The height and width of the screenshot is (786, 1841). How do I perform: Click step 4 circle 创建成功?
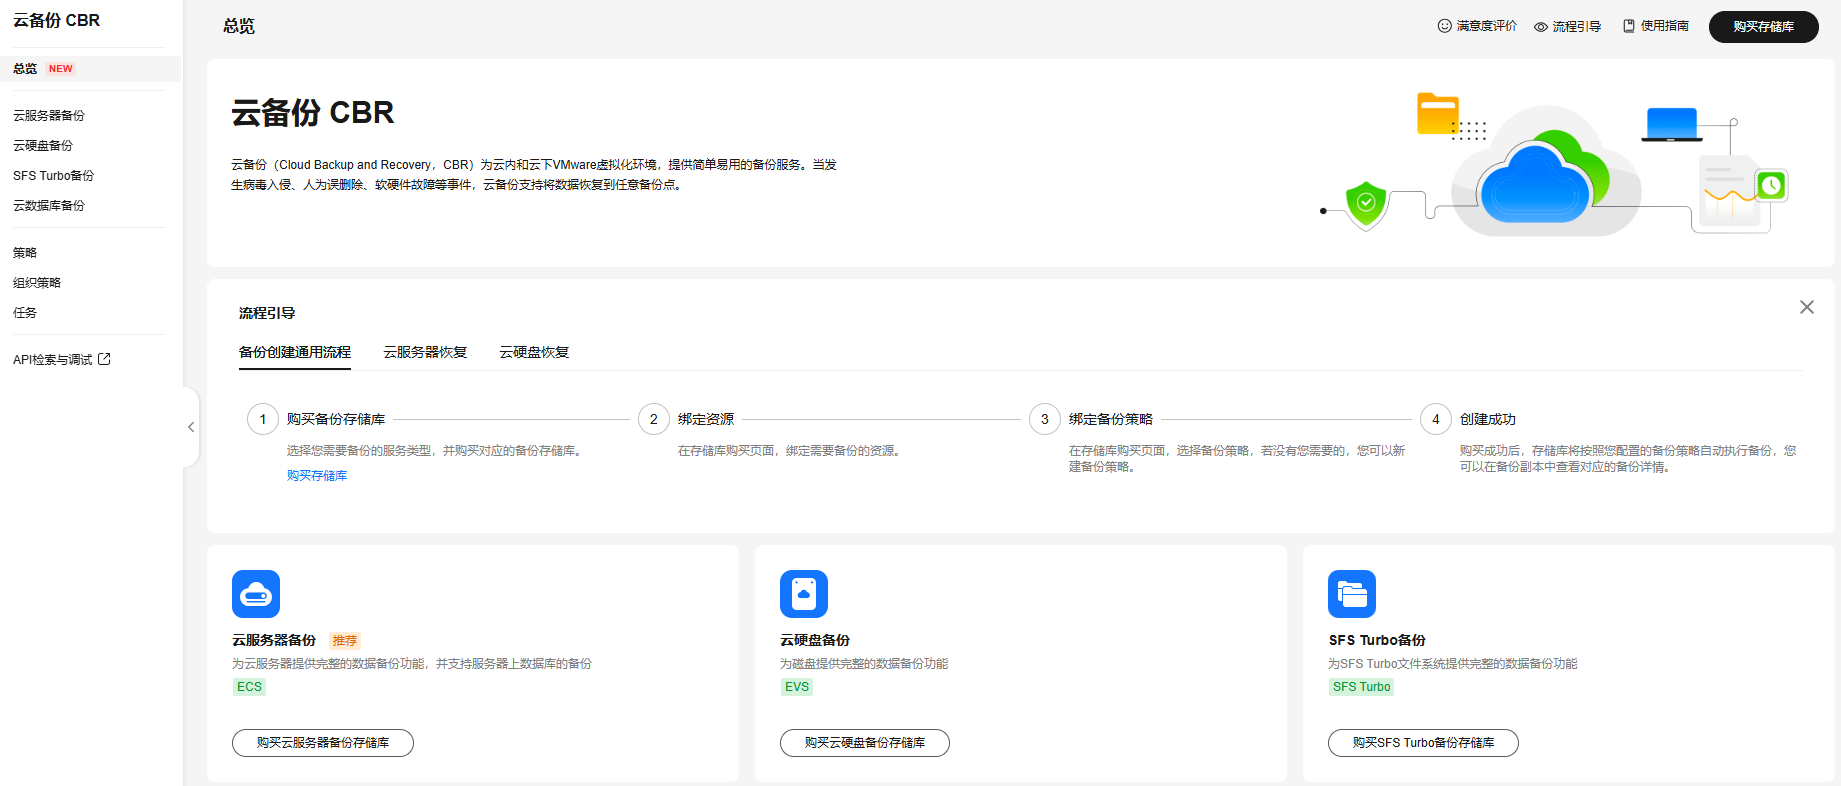[x=1436, y=419]
